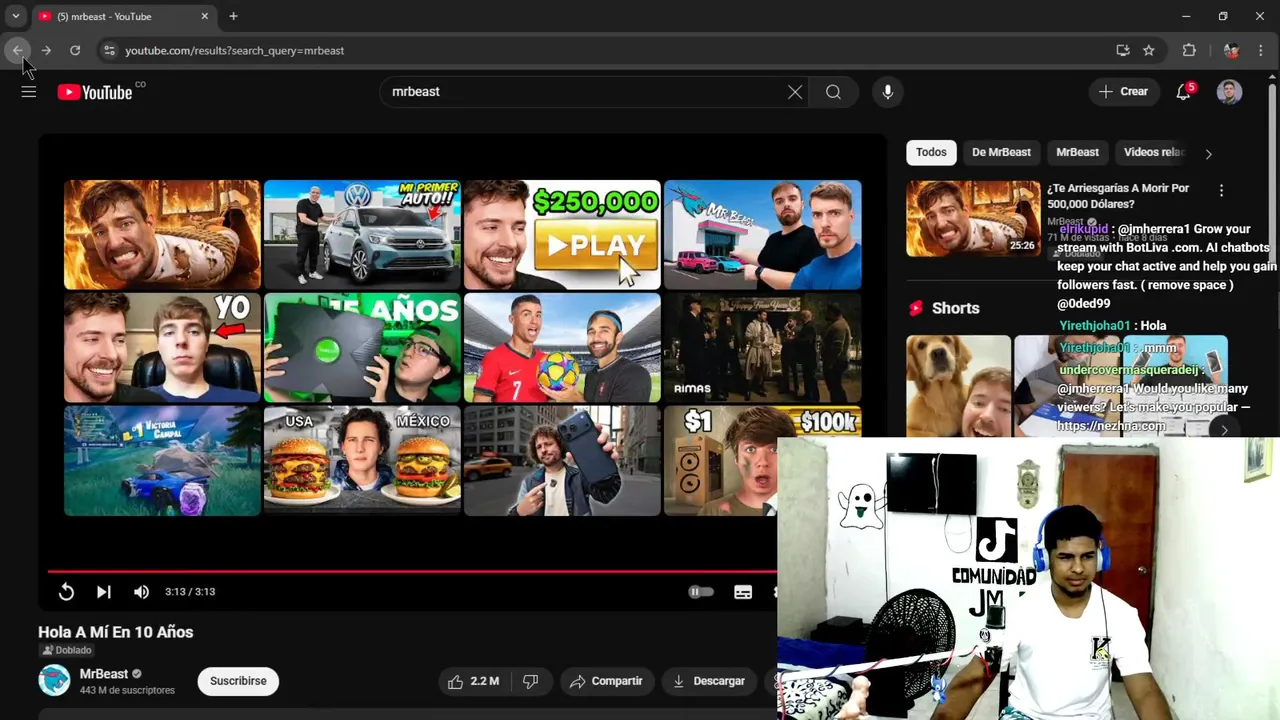Open more options for the 500,000 Dólares video
Image resolution: width=1280 pixels, height=720 pixels.
1221,190
